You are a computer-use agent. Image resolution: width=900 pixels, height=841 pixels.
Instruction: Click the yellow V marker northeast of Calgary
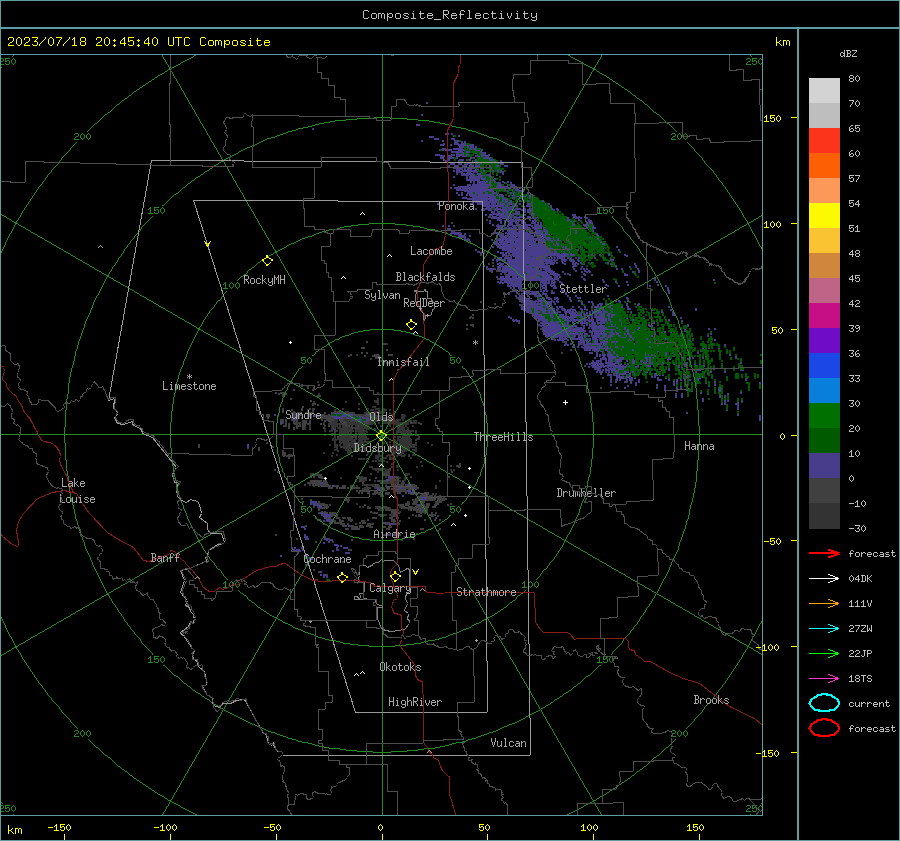(x=416, y=572)
